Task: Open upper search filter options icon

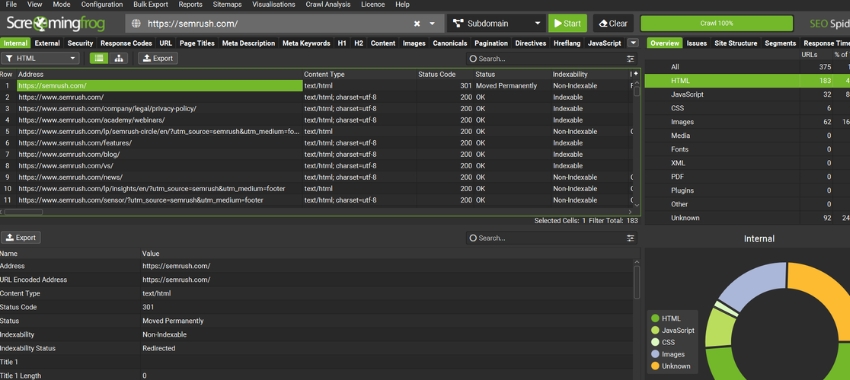Action: tap(630, 59)
